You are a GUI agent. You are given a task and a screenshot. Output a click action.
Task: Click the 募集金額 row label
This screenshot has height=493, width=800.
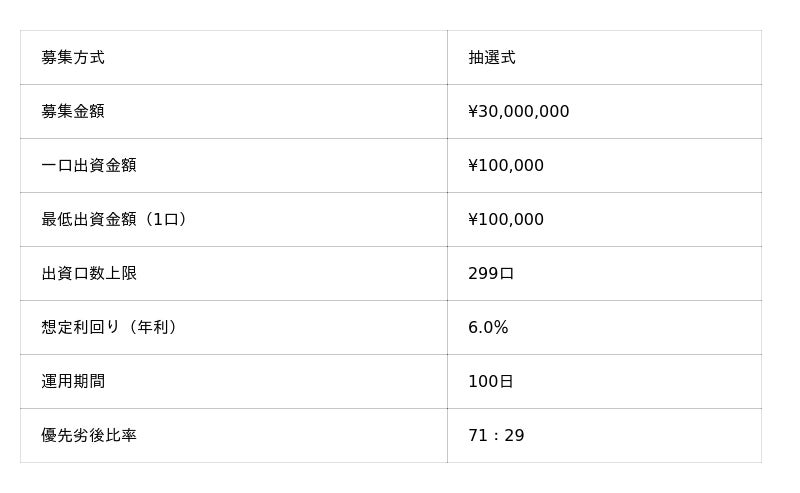73,112
